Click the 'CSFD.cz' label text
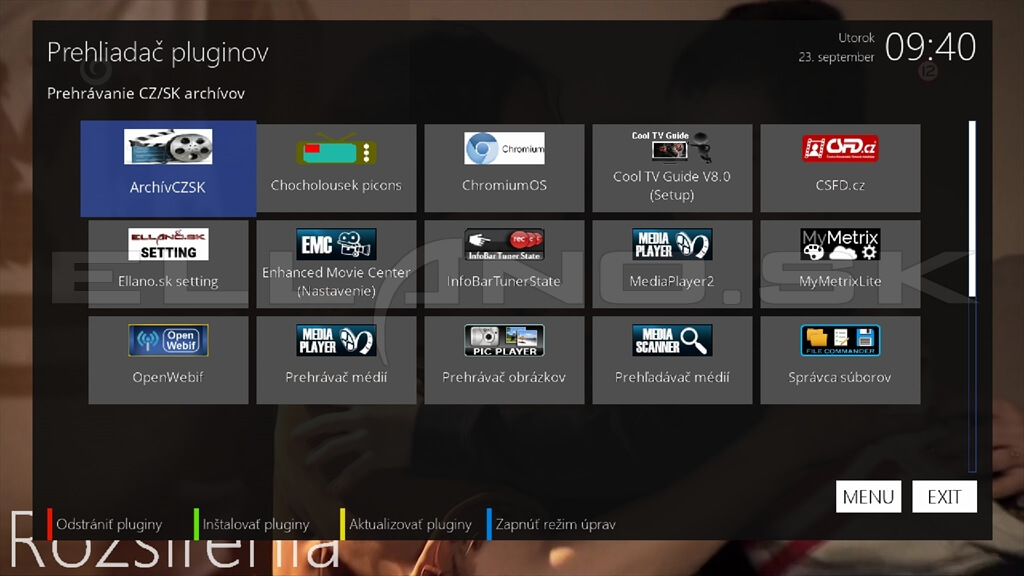Image resolution: width=1024 pixels, height=576 pixels. click(840, 185)
